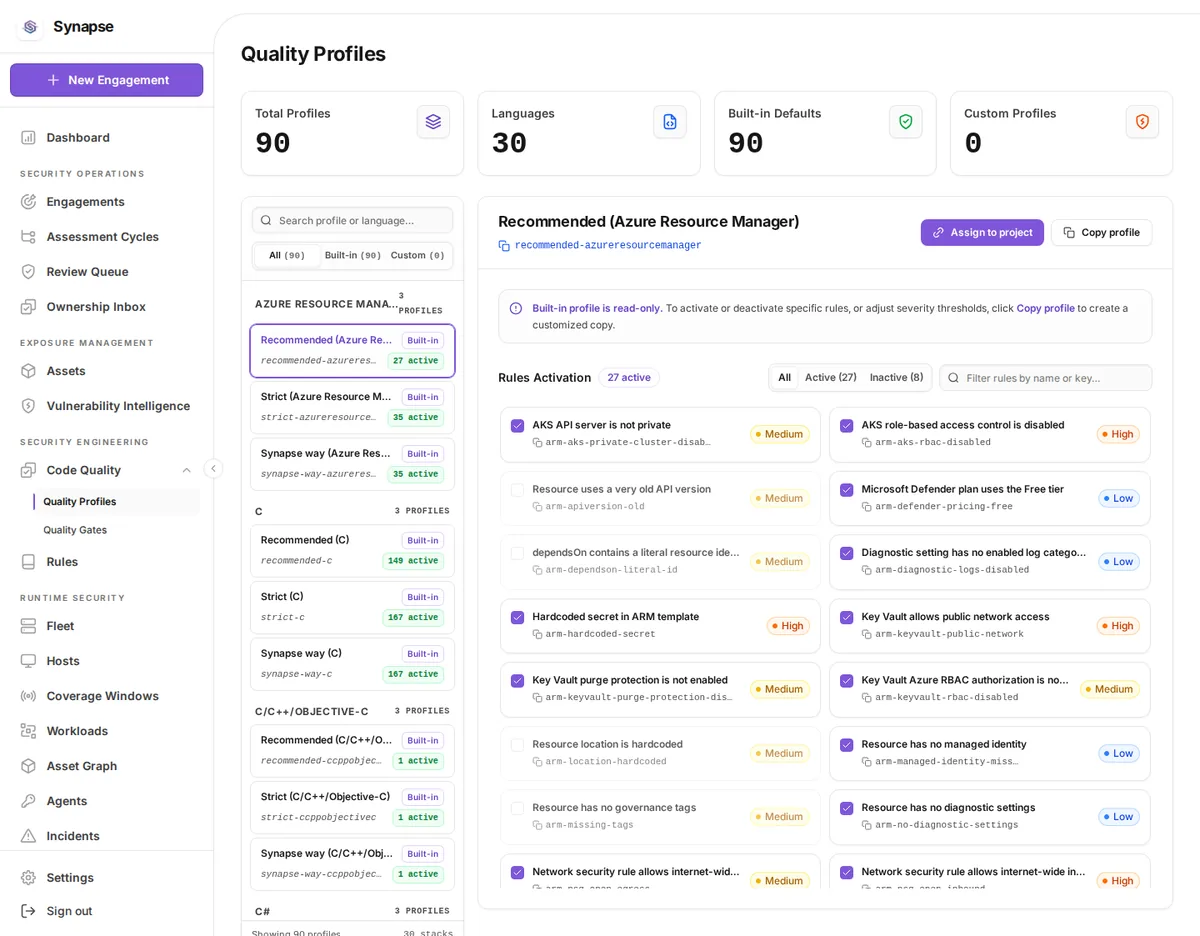Click Resource location is hardcoded rule card

[660, 753]
